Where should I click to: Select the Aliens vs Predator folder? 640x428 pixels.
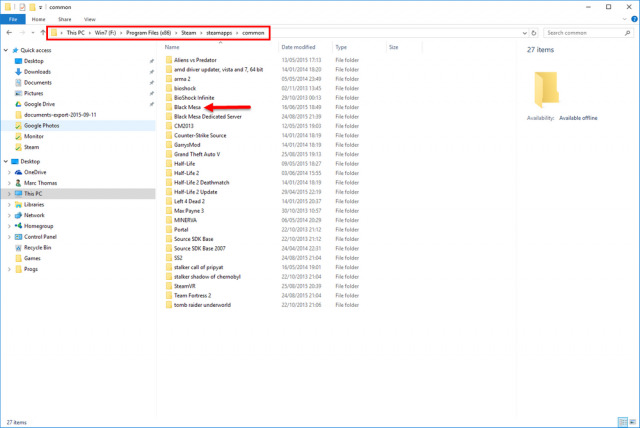coord(195,60)
